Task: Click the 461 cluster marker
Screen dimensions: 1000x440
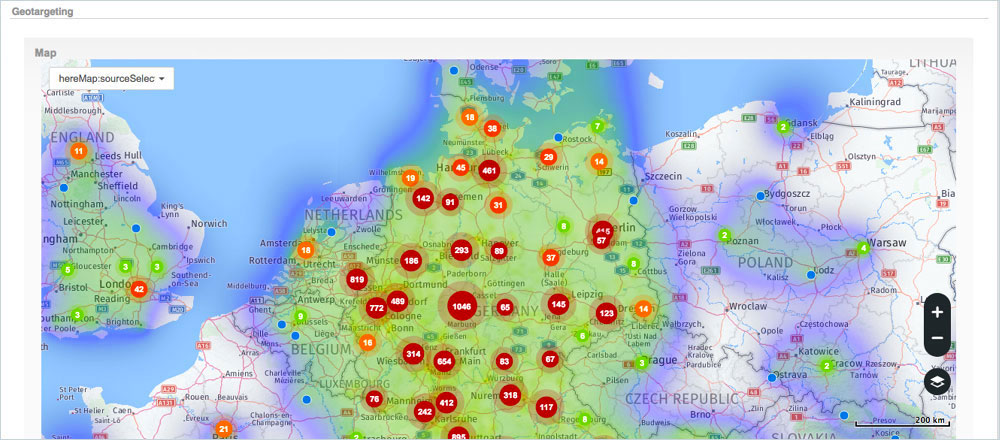Action: tap(489, 171)
